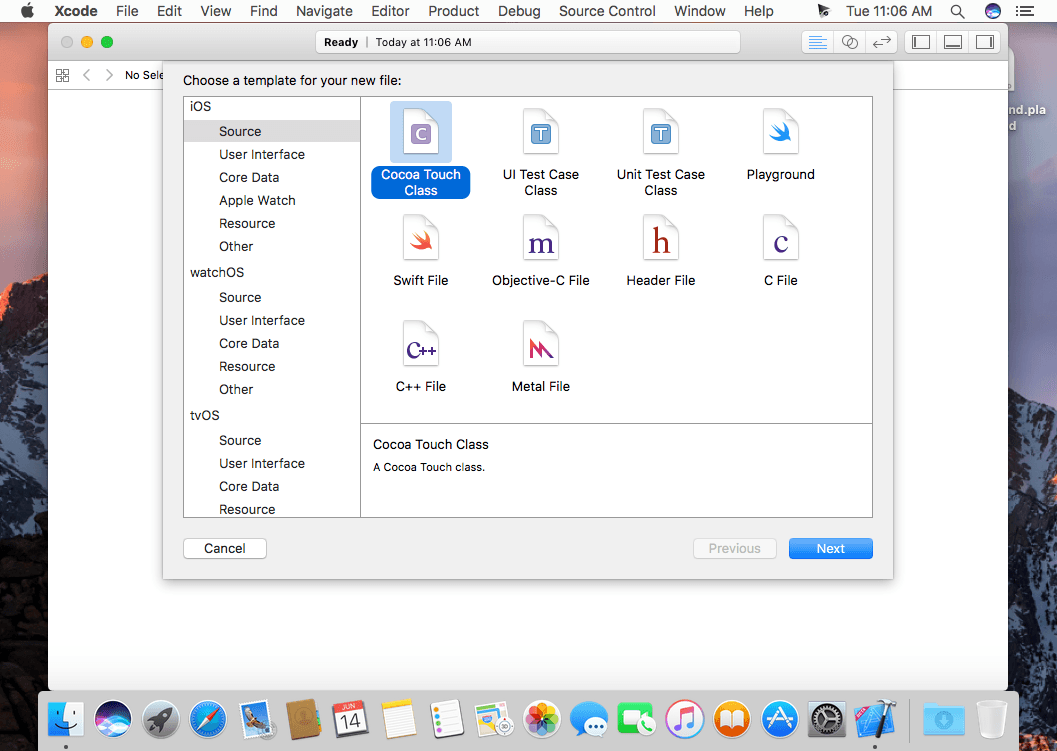1057x751 pixels.
Task: Open App Store from the Dock
Action: (x=779, y=719)
